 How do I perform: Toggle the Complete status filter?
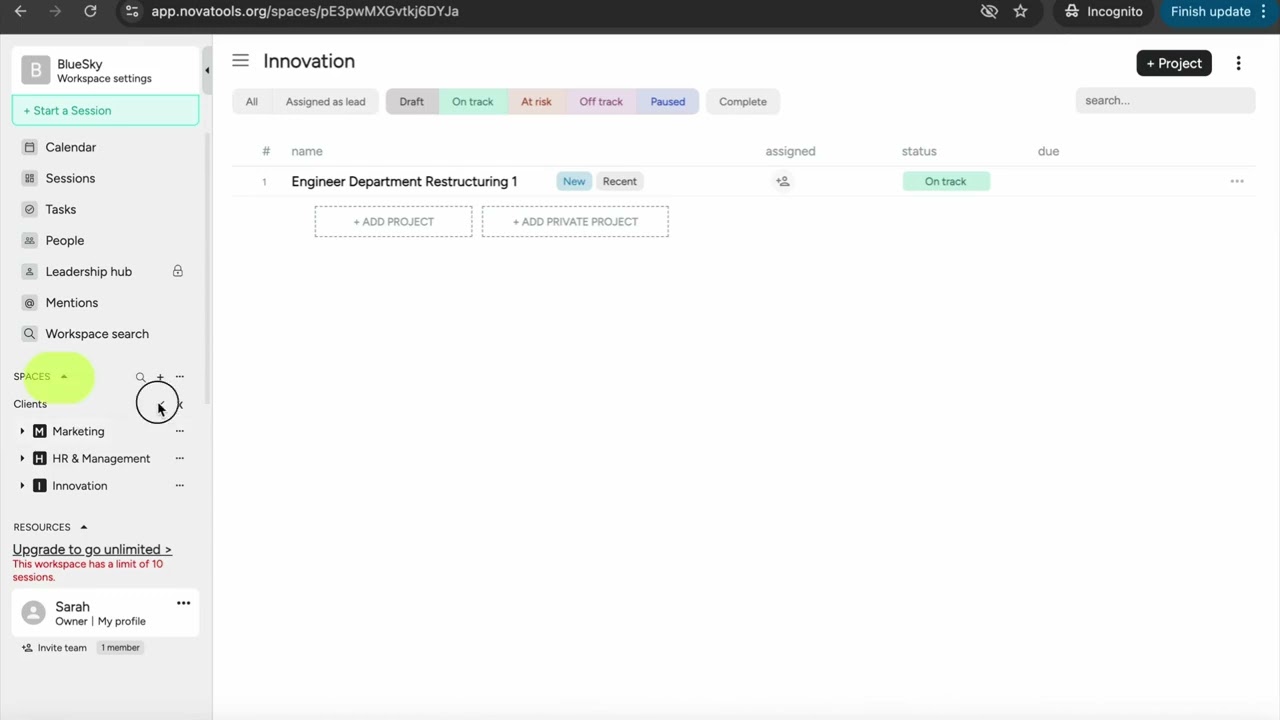743,101
